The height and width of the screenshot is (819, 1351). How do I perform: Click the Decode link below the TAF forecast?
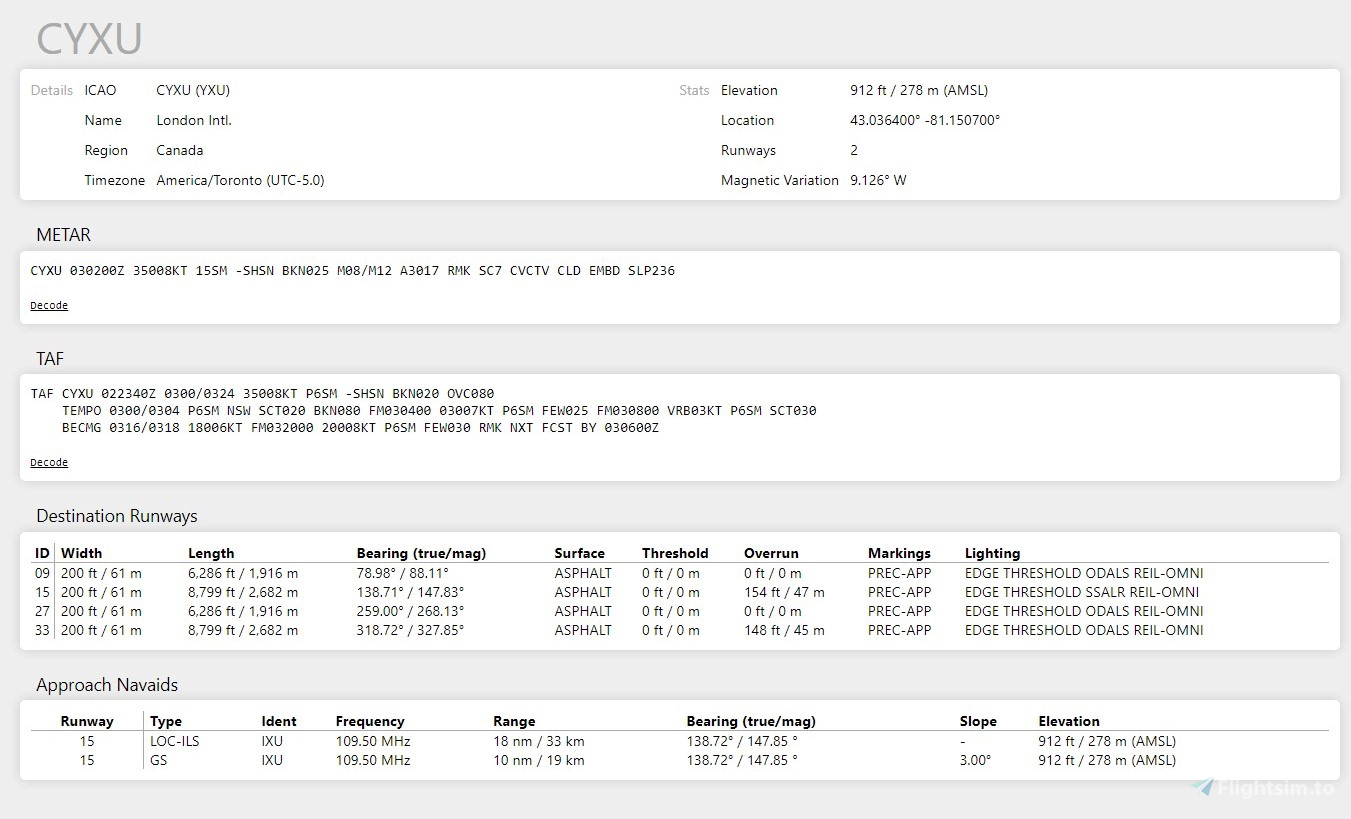pos(48,462)
